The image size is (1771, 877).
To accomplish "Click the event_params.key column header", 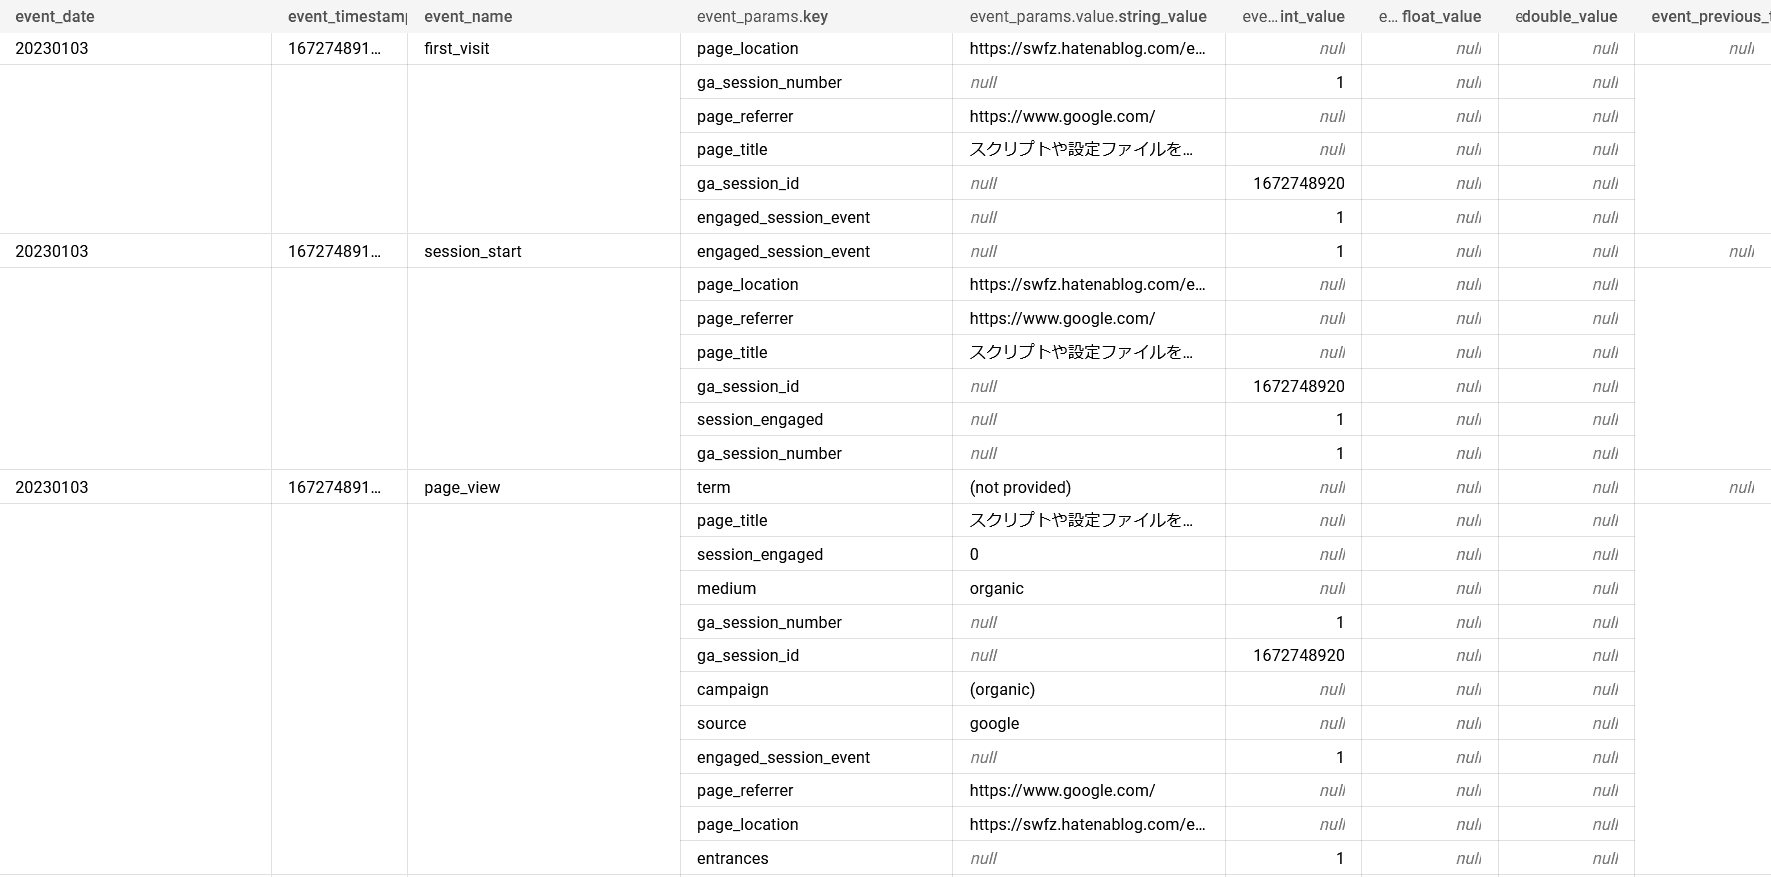I will (x=762, y=17).
